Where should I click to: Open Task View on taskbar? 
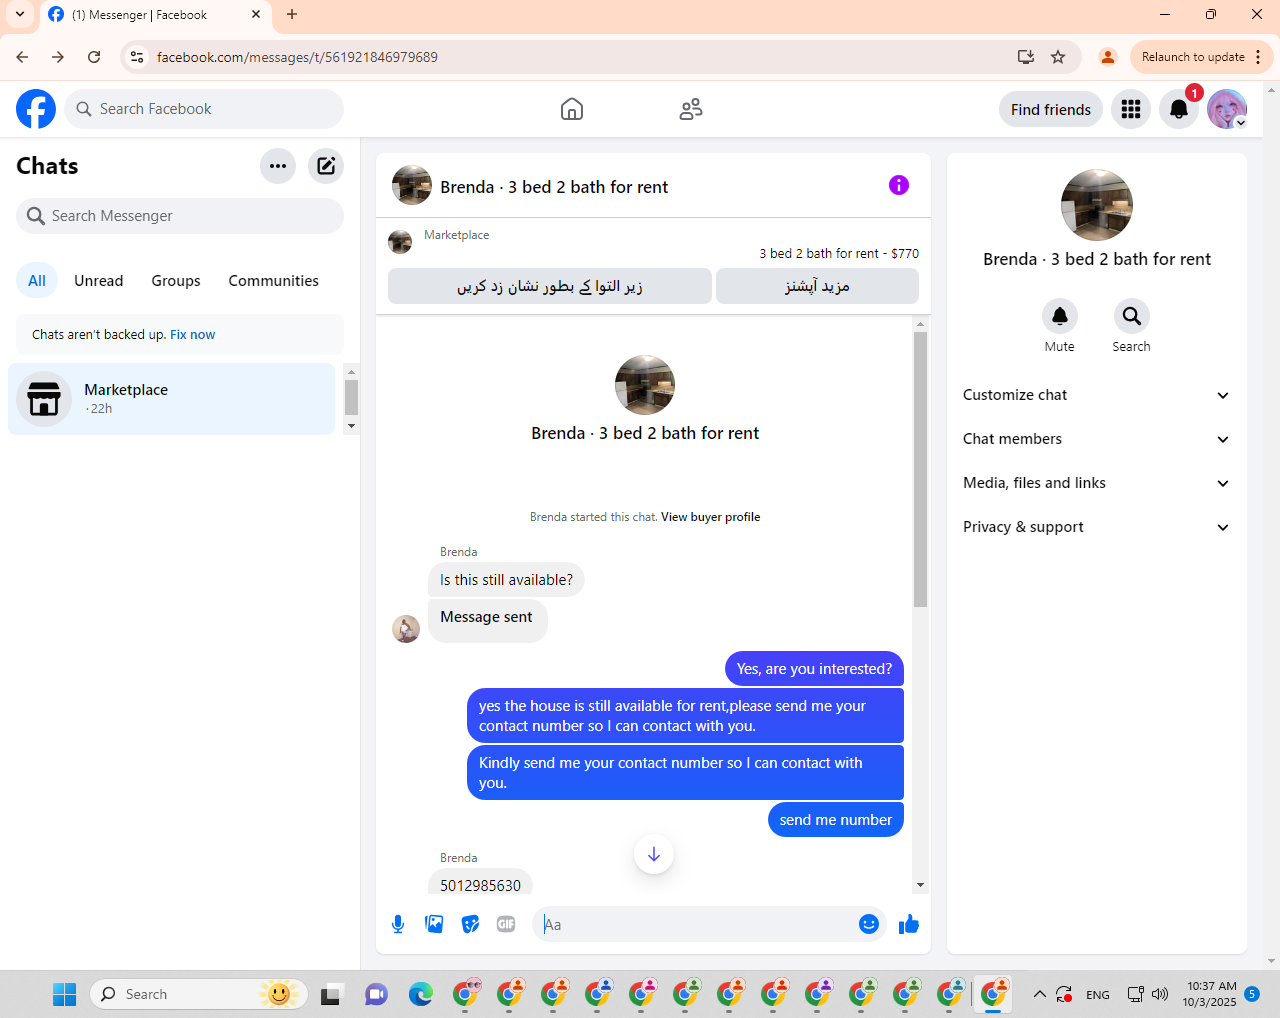pyautogui.click(x=331, y=994)
